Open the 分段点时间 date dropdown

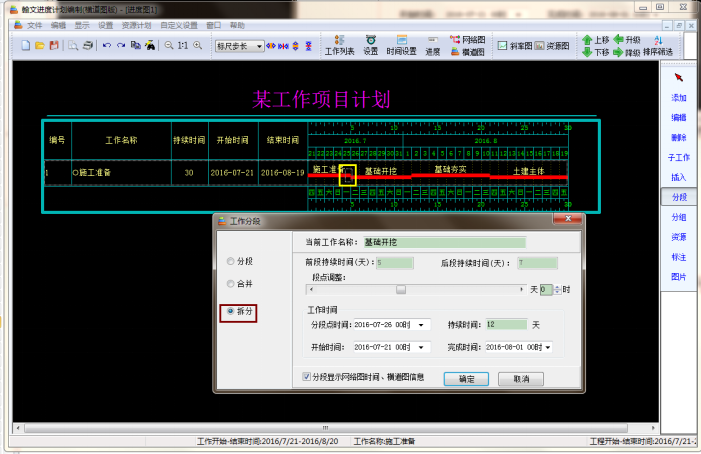[x=420, y=325]
